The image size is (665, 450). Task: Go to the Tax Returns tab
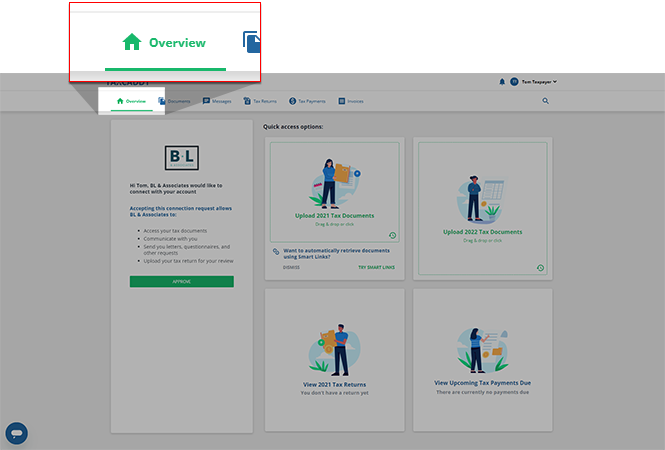[260, 101]
